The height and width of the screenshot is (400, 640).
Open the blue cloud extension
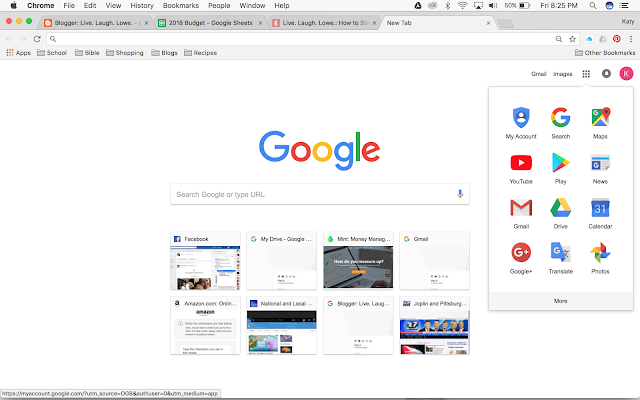click(x=589, y=39)
